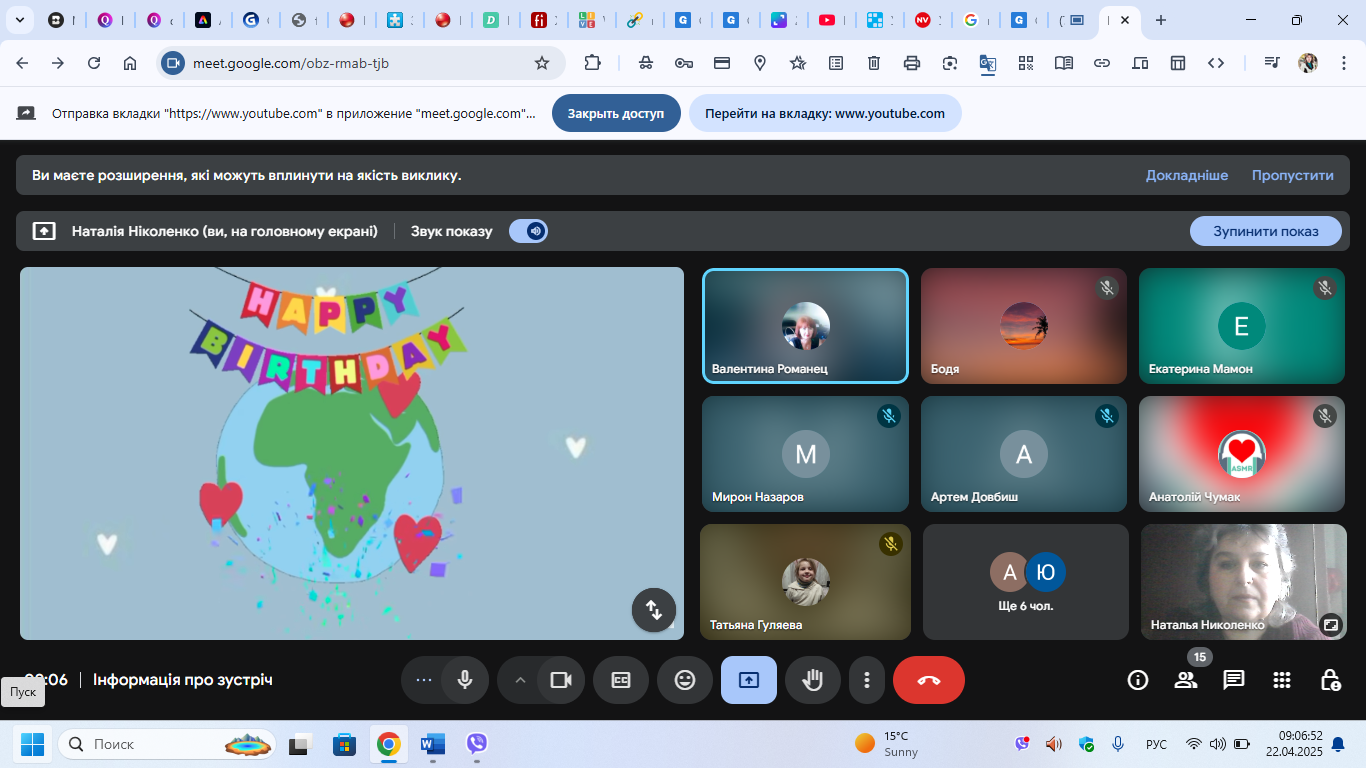Image resolution: width=1366 pixels, height=768 pixels.
Task: Open chat with everyone
Action: 1234,680
